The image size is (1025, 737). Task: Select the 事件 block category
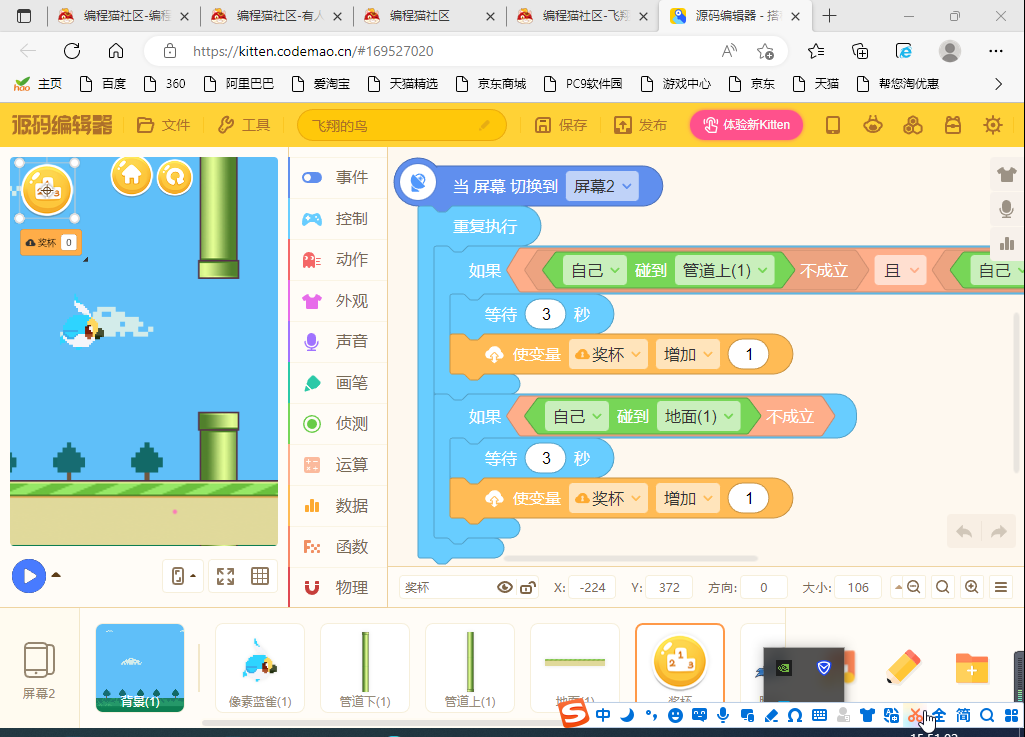[x=338, y=178]
